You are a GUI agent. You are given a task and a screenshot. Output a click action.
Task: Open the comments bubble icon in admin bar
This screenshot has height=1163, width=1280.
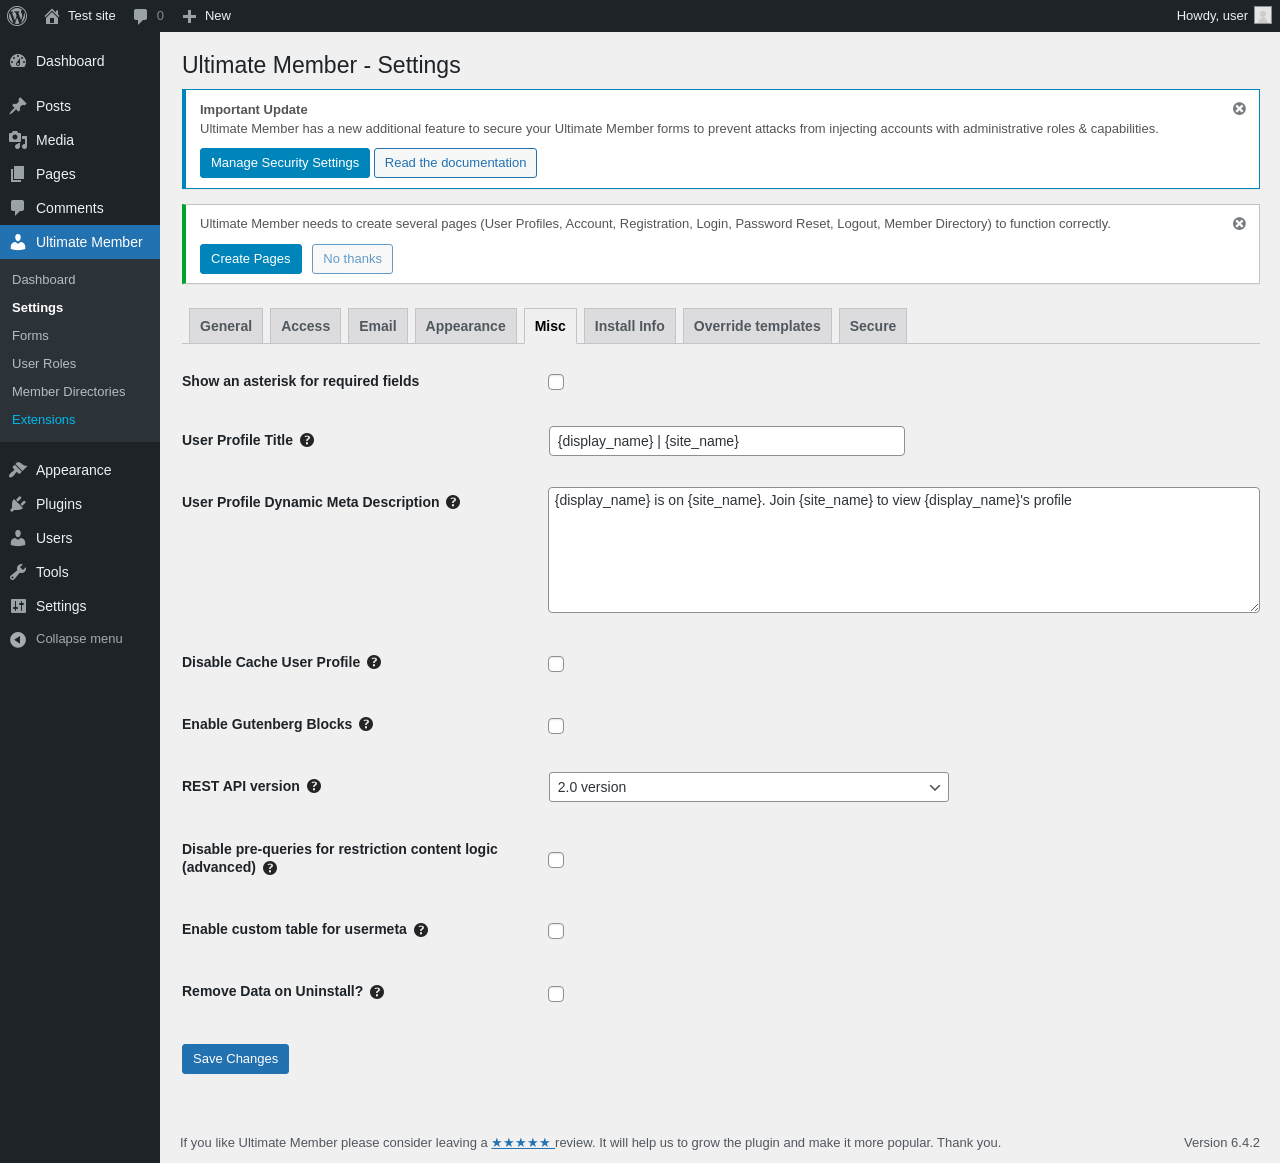point(141,16)
